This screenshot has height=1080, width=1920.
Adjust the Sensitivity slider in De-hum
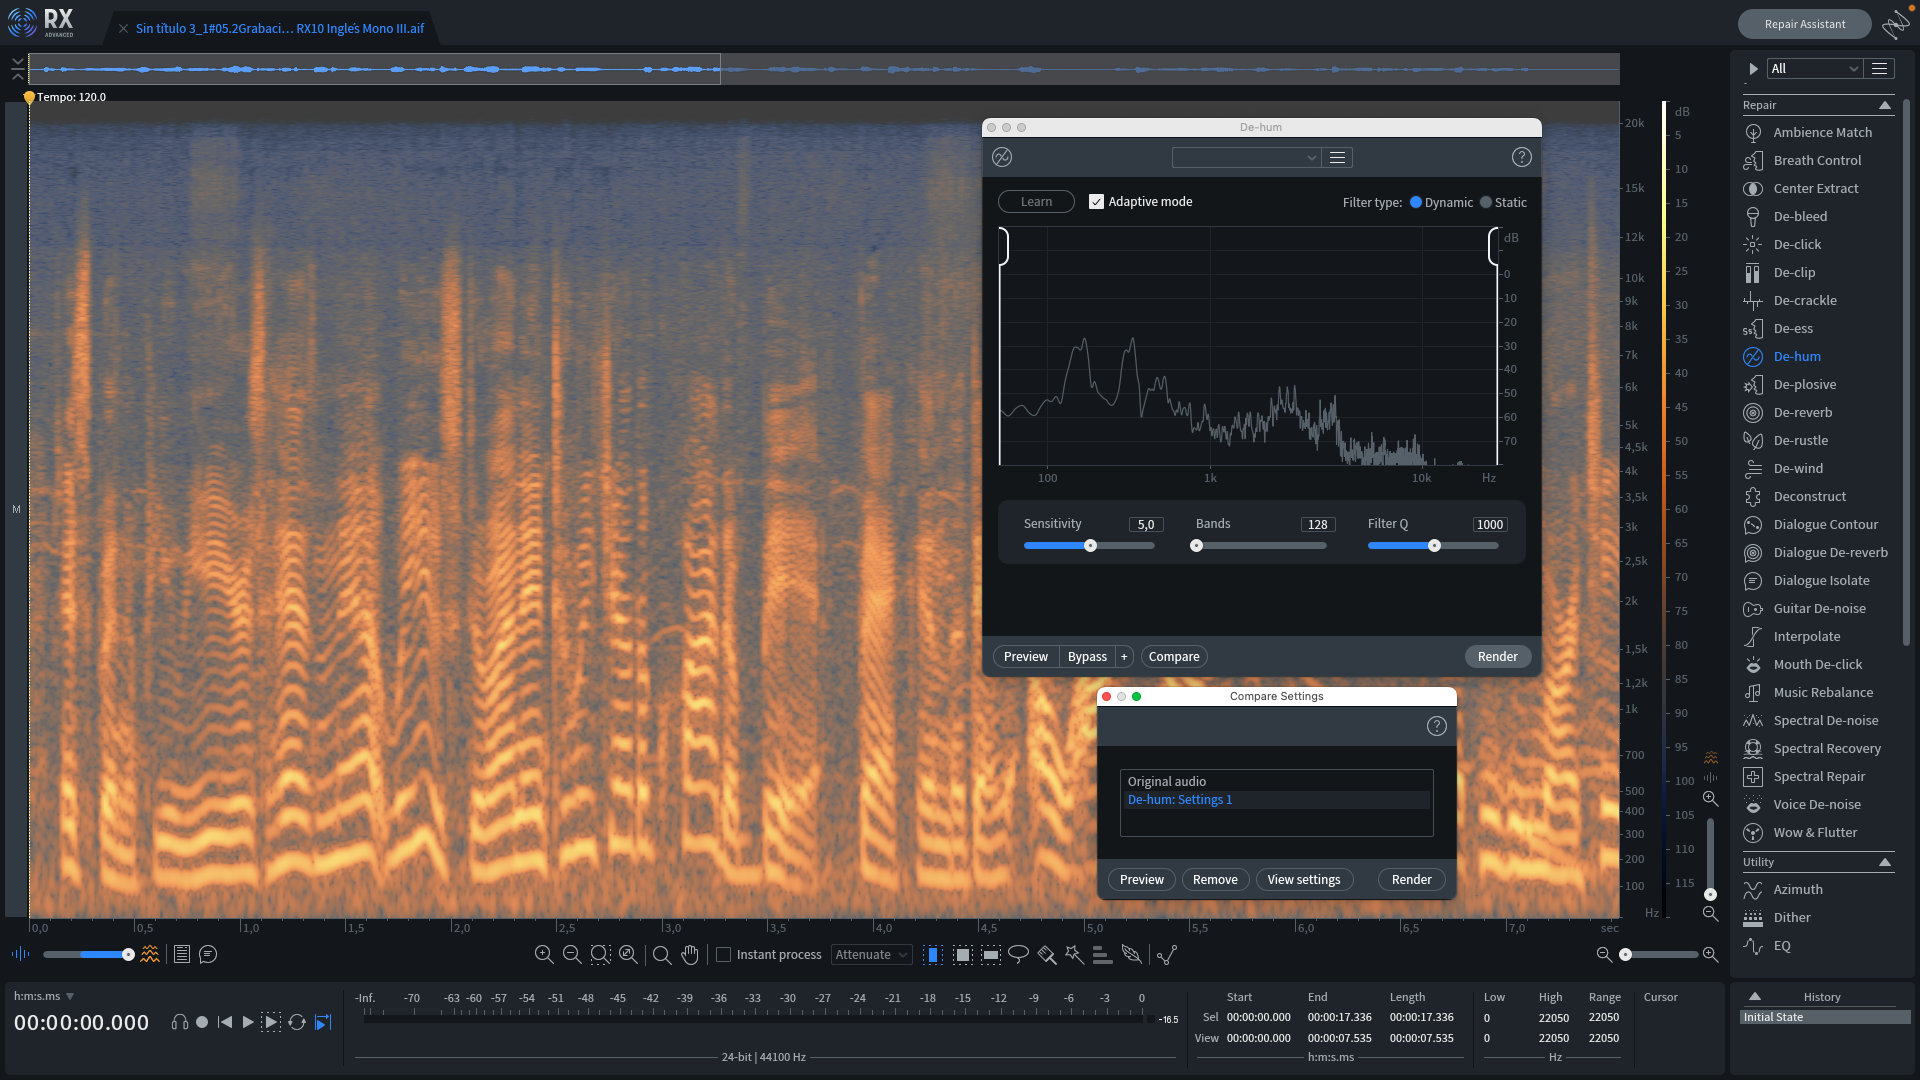(1090, 545)
